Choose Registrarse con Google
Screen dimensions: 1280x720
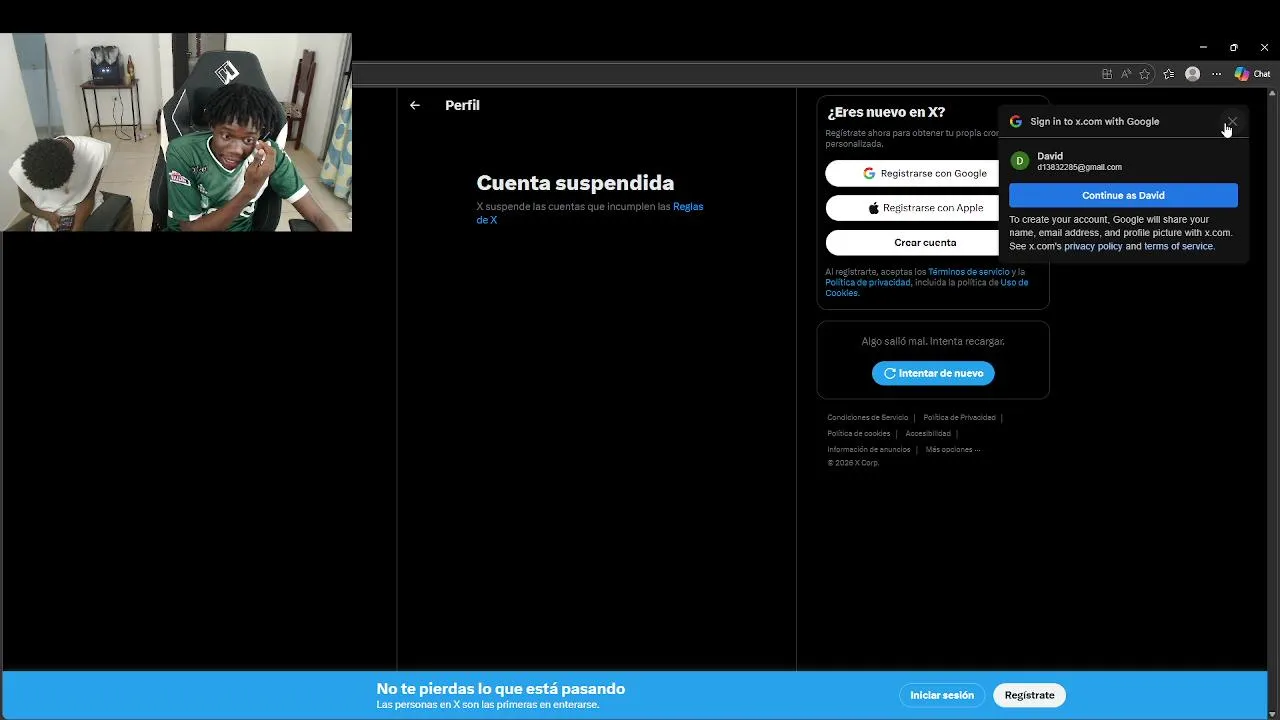(925, 173)
